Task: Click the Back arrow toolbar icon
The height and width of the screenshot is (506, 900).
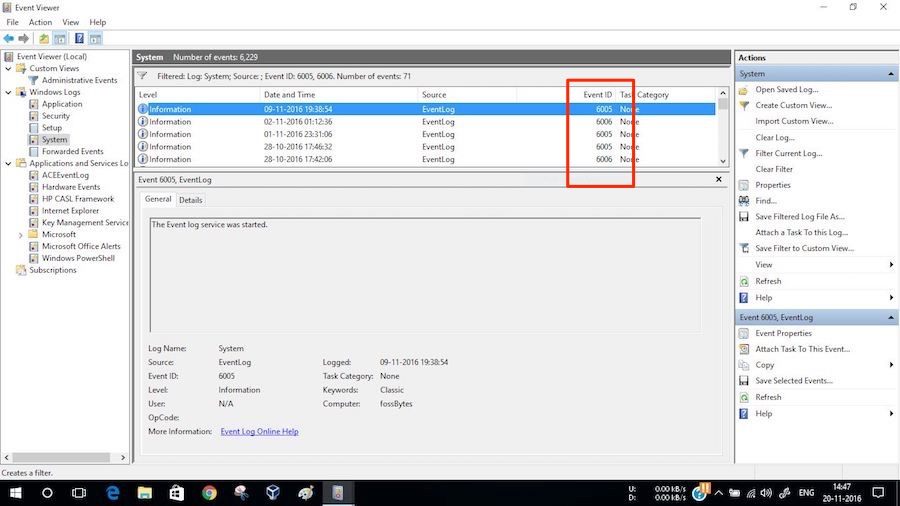Action: 9,38
